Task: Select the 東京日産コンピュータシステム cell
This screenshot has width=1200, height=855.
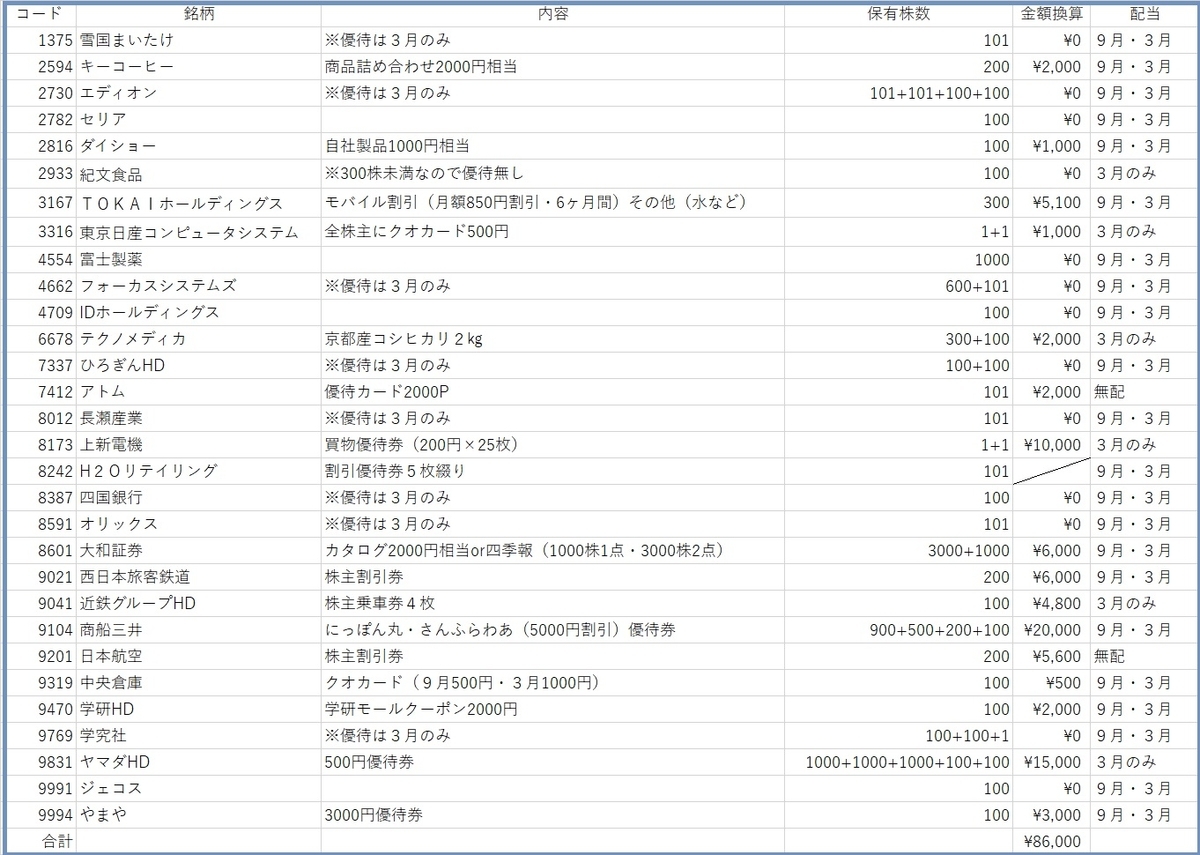Action: click(199, 232)
